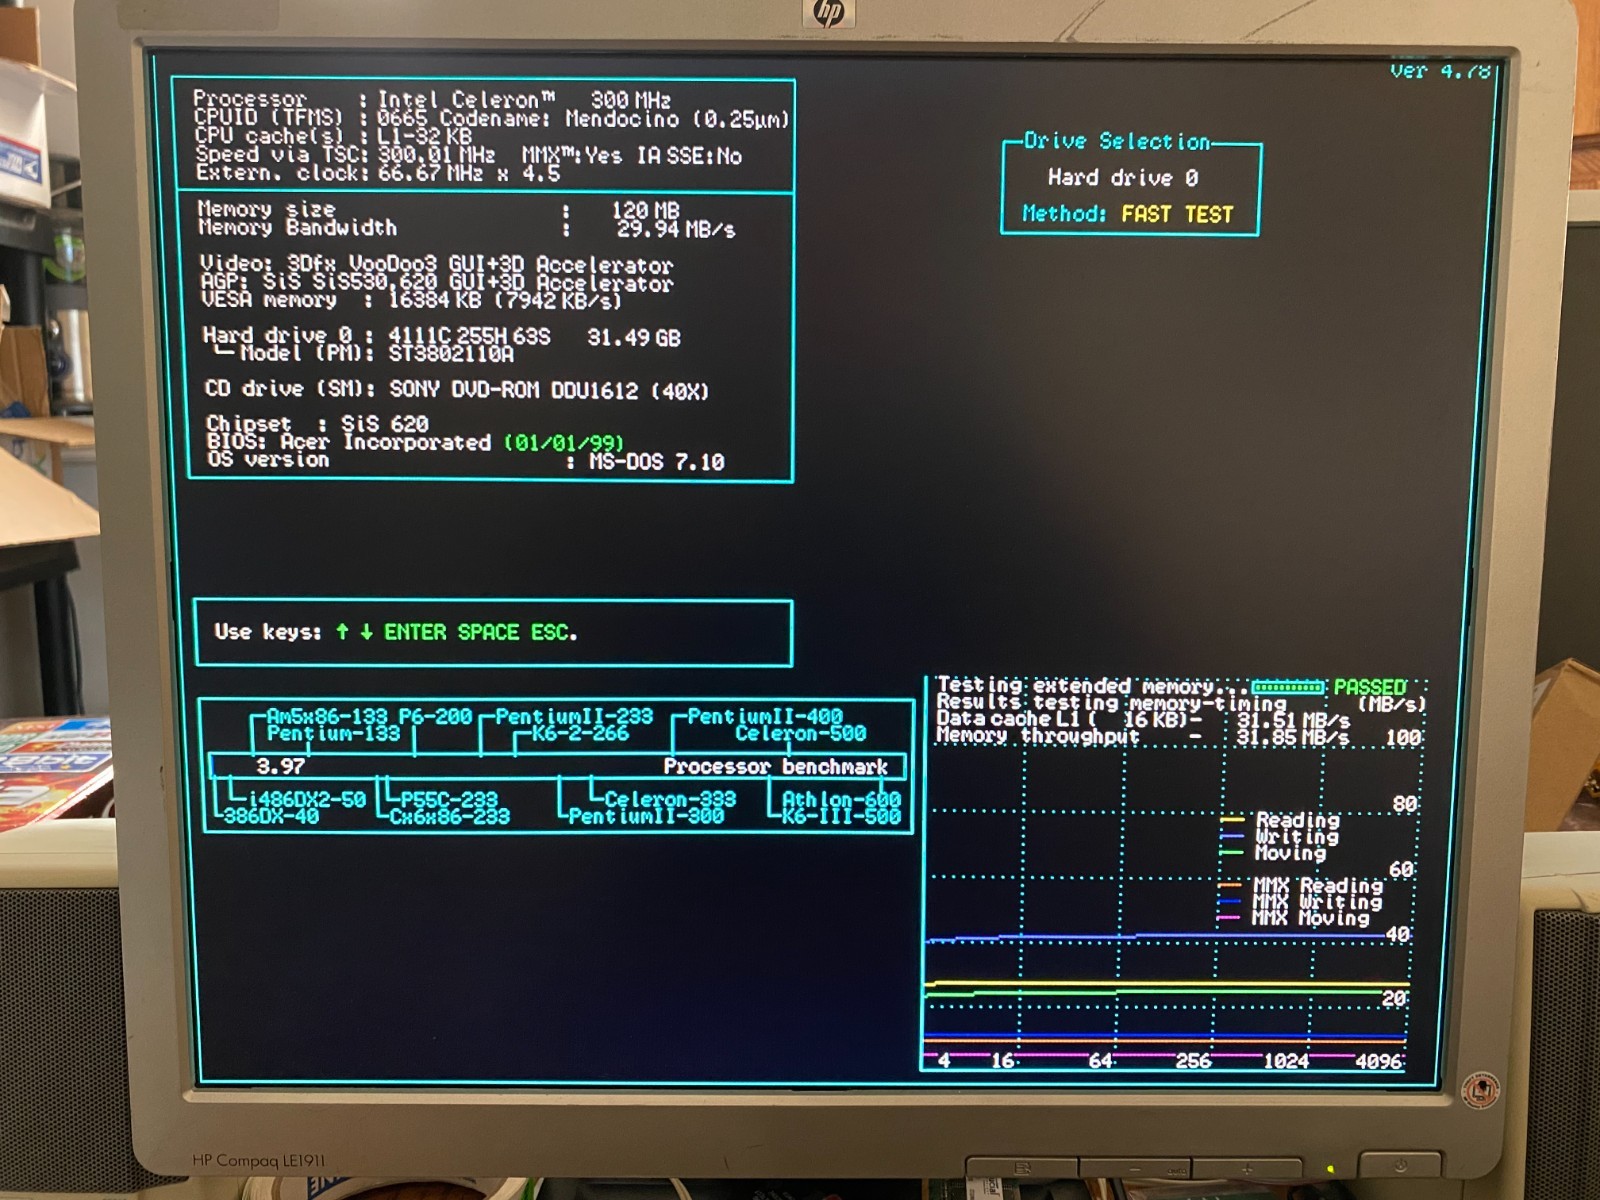Click the down arrow key hint
This screenshot has height=1200, width=1600.
point(366,631)
